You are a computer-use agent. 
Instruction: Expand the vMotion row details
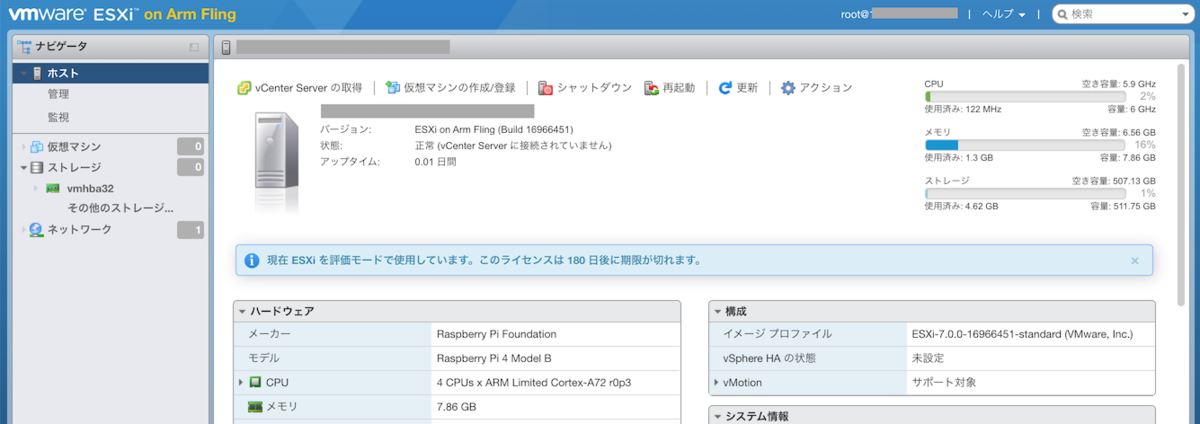click(716, 382)
